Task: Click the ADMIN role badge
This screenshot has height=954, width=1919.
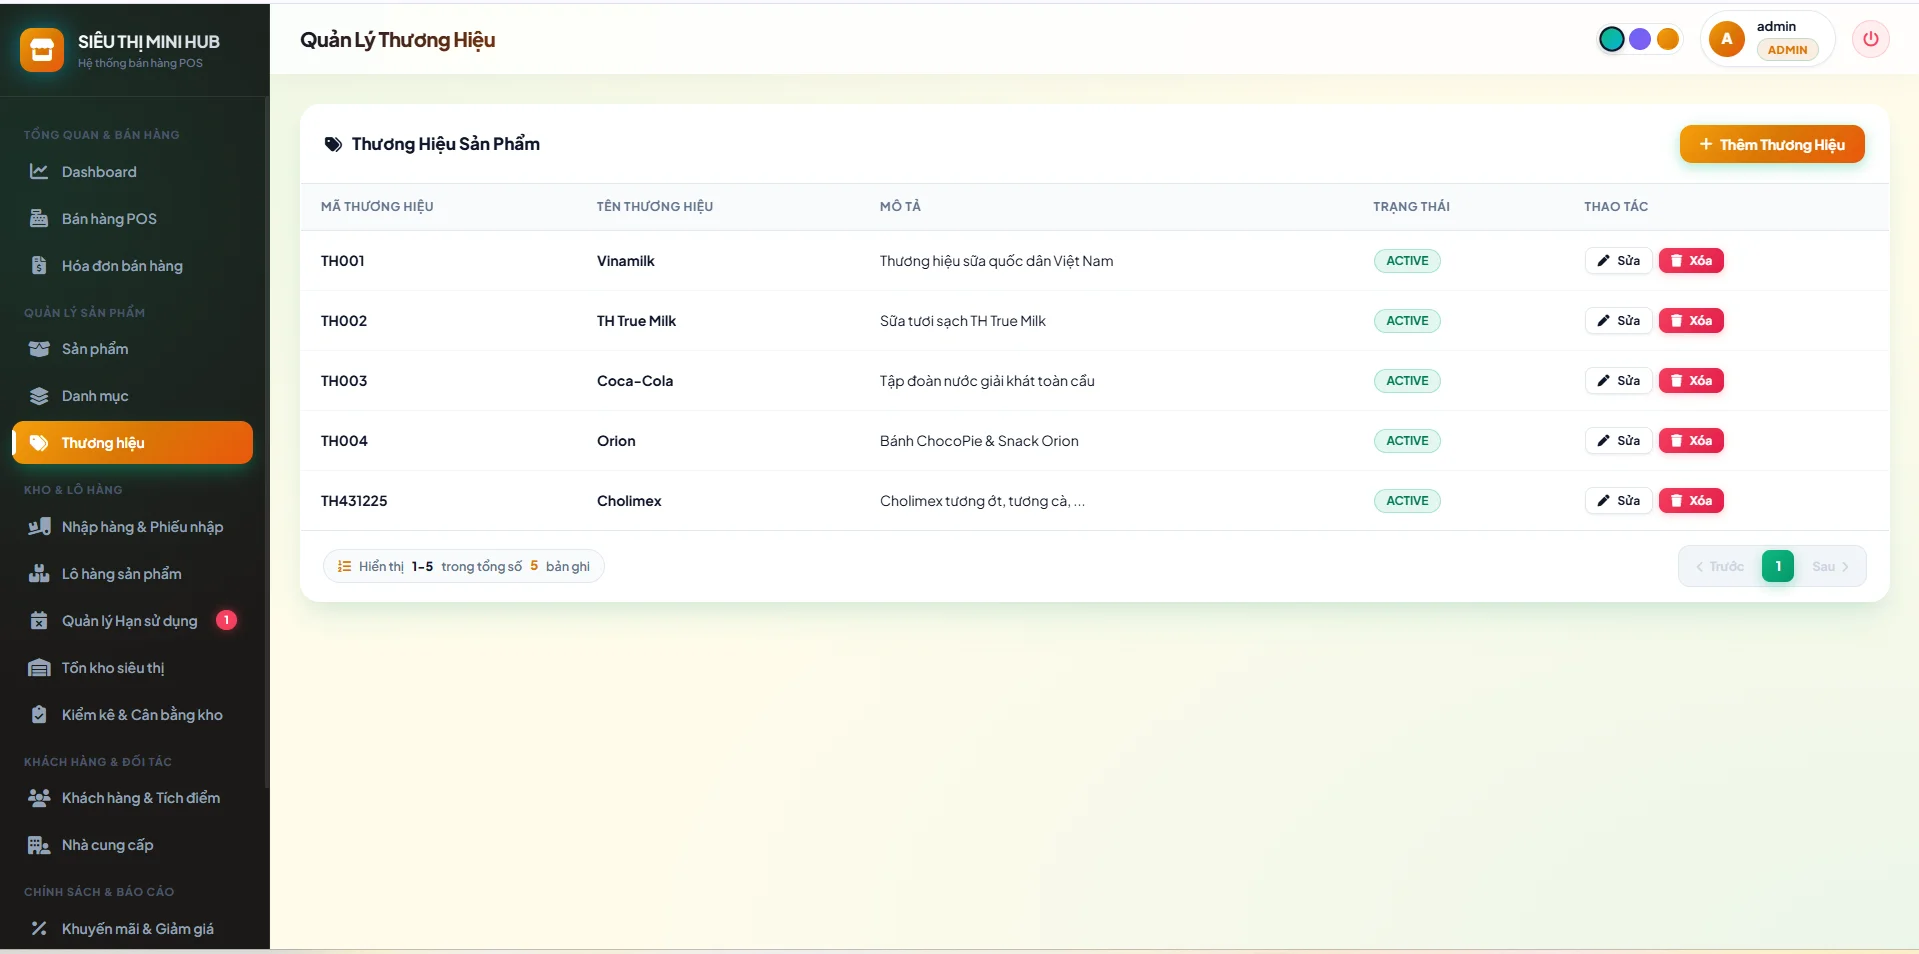Action: pyautogui.click(x=1787, y=50)
